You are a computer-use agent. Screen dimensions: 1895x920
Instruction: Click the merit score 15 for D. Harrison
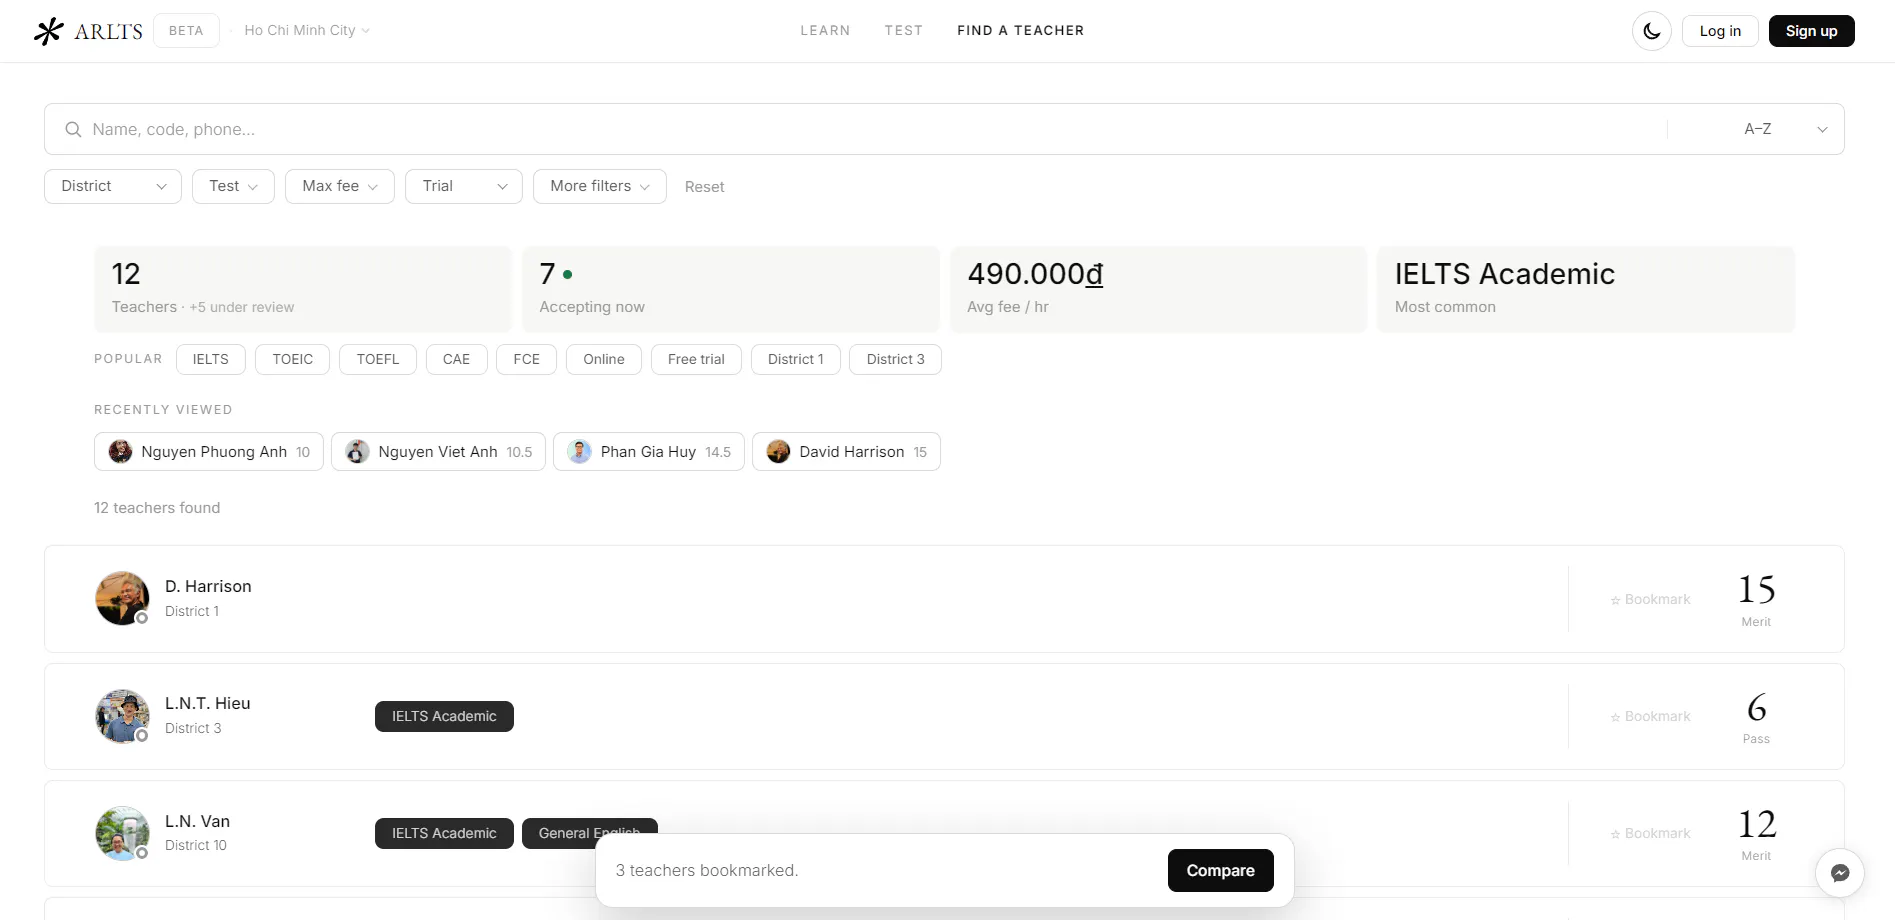[1756, 598]
